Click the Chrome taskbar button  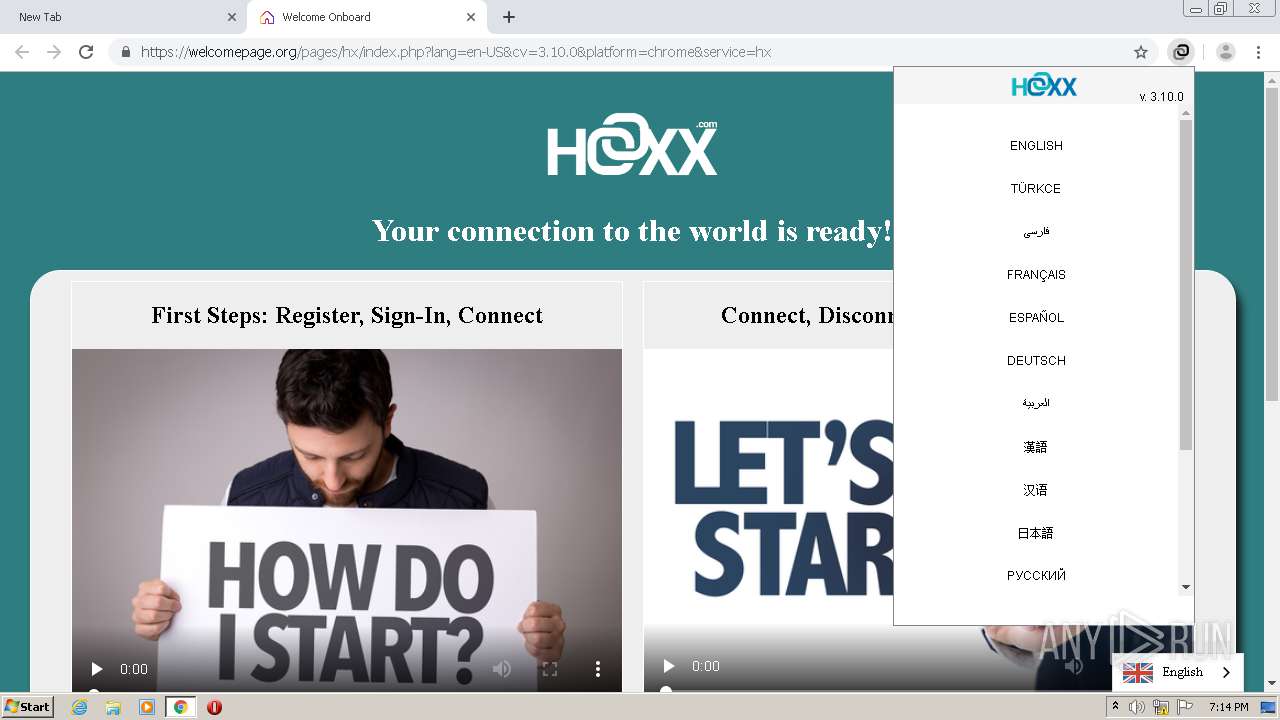[181, 707]
